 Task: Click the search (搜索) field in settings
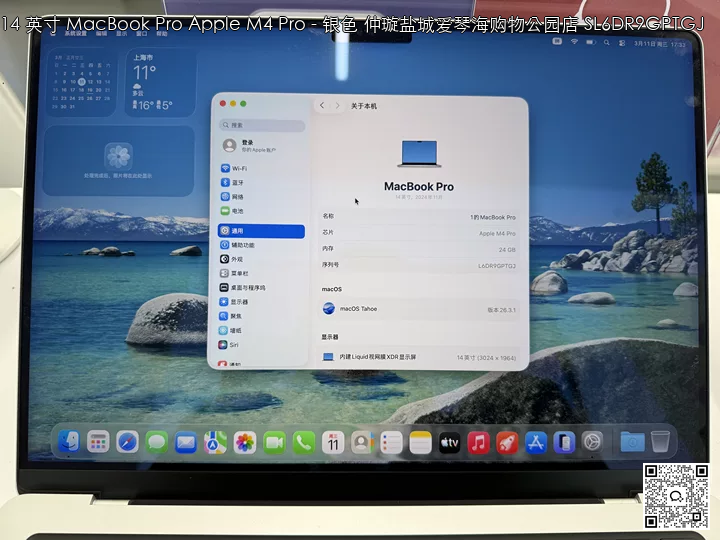click(x=262, y=126)
